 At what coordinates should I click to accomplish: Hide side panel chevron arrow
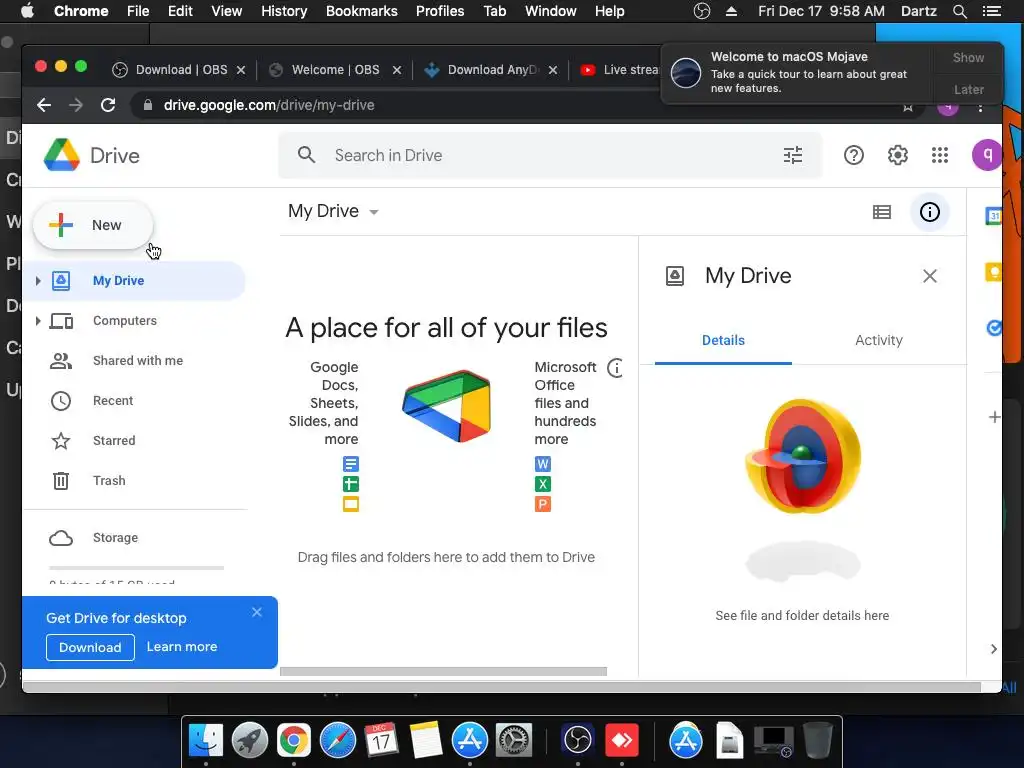[x=993, y=648]
